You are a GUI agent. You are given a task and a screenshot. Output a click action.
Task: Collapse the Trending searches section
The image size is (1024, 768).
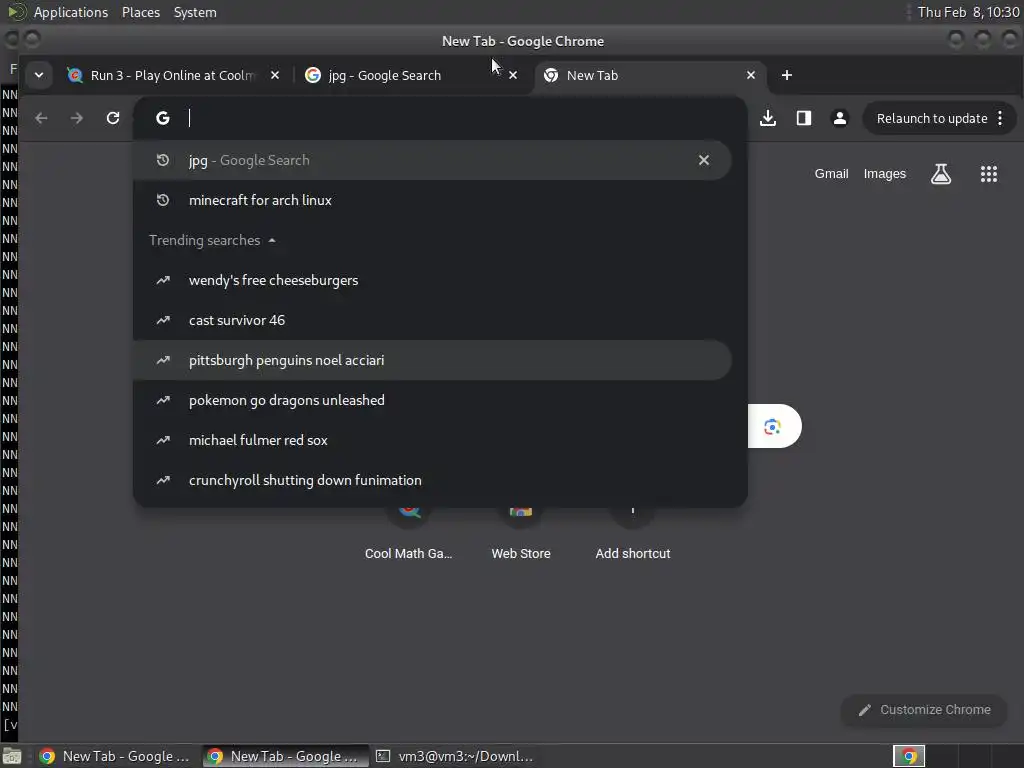[x=213, y=240]
